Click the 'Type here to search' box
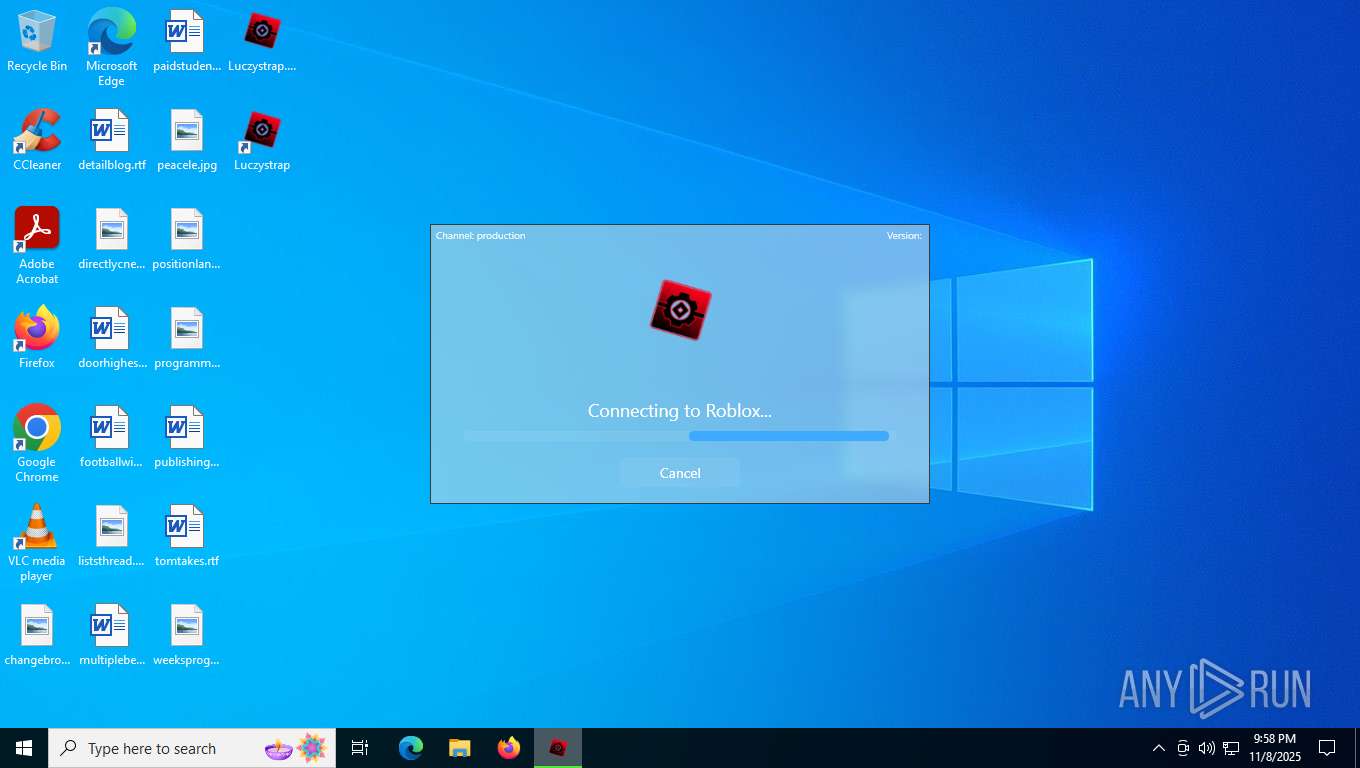 click(x=192, y=748)
